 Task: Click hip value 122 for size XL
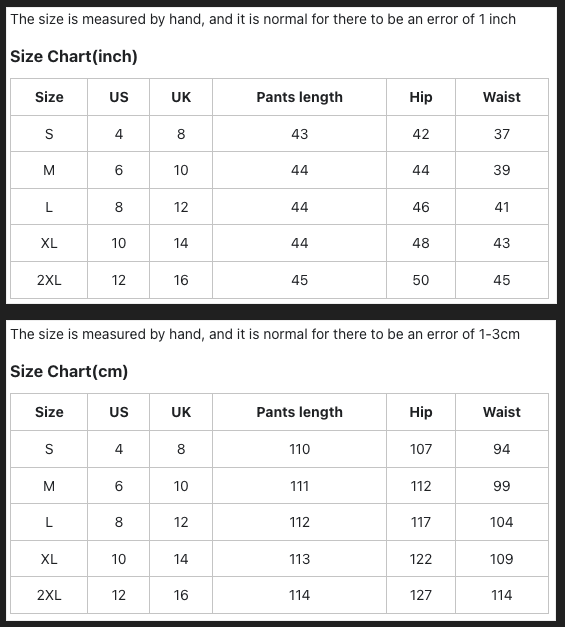pos(421,559)
